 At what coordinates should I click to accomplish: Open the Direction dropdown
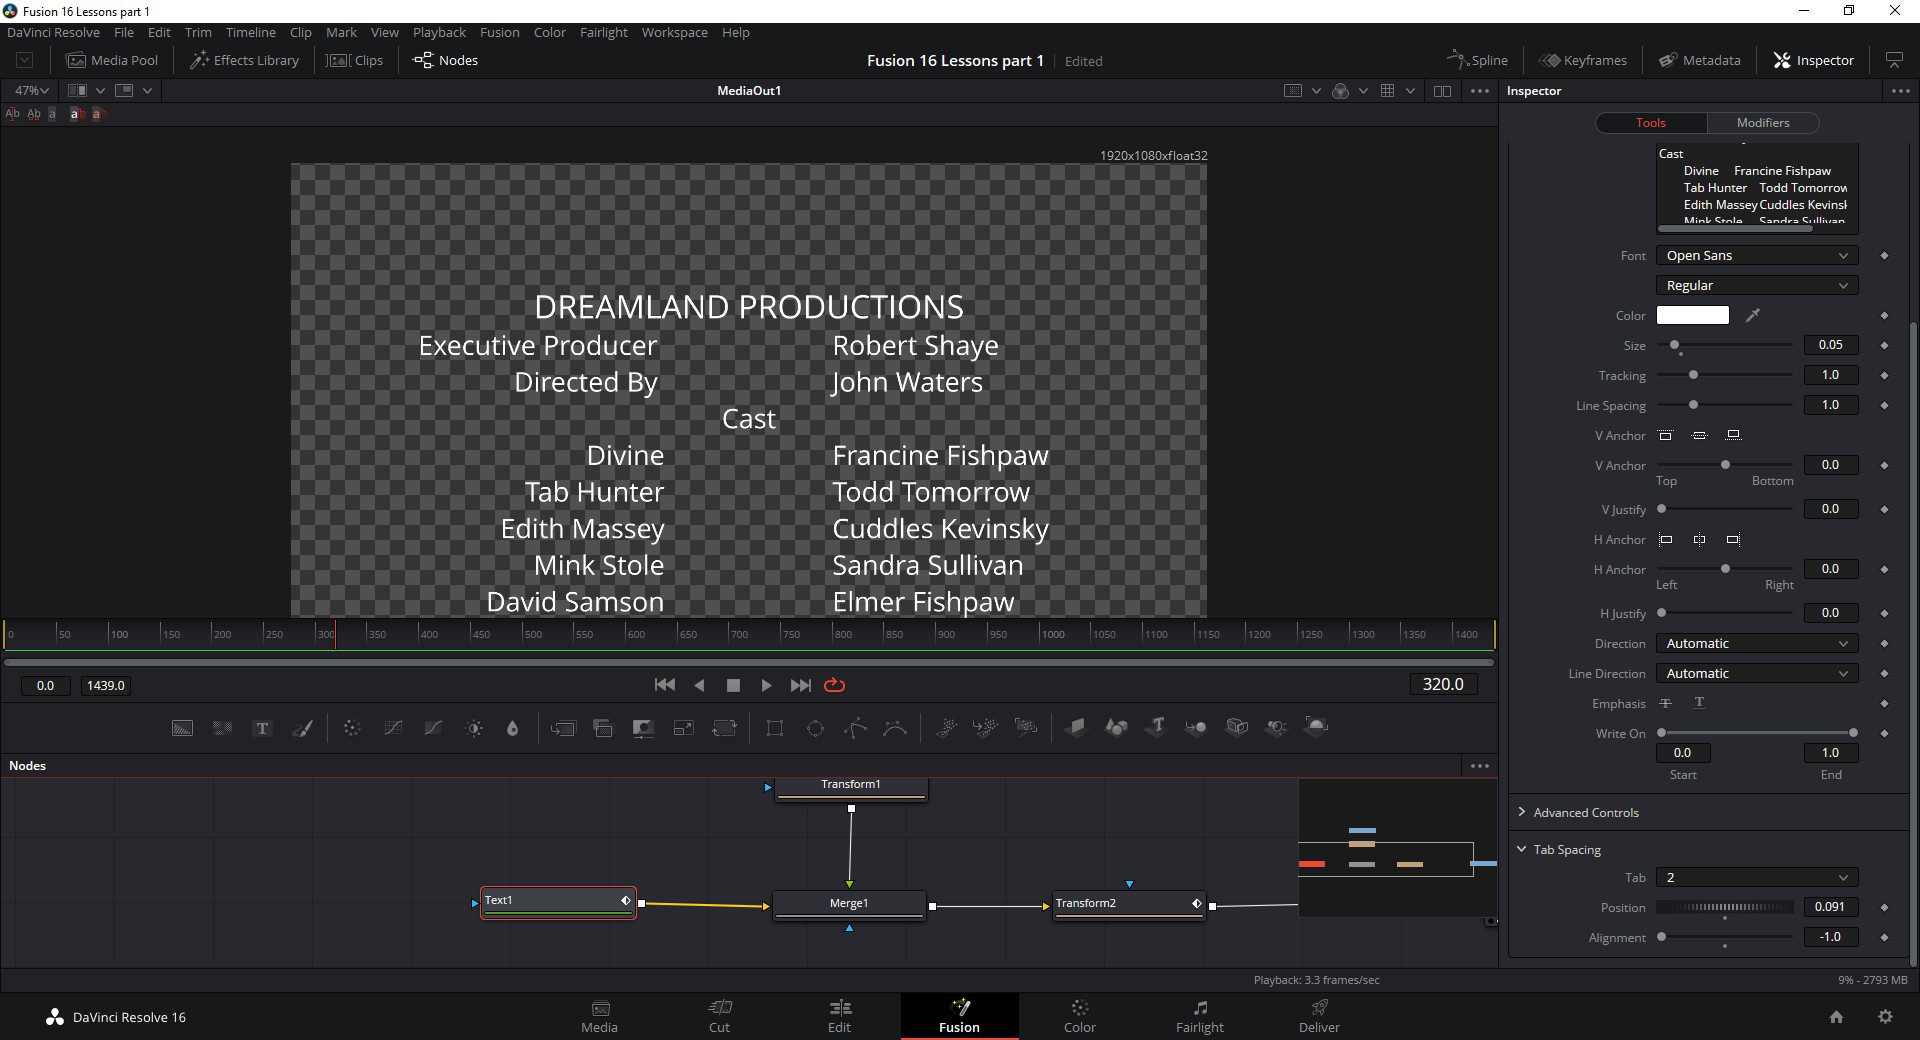pos(1757,644)
